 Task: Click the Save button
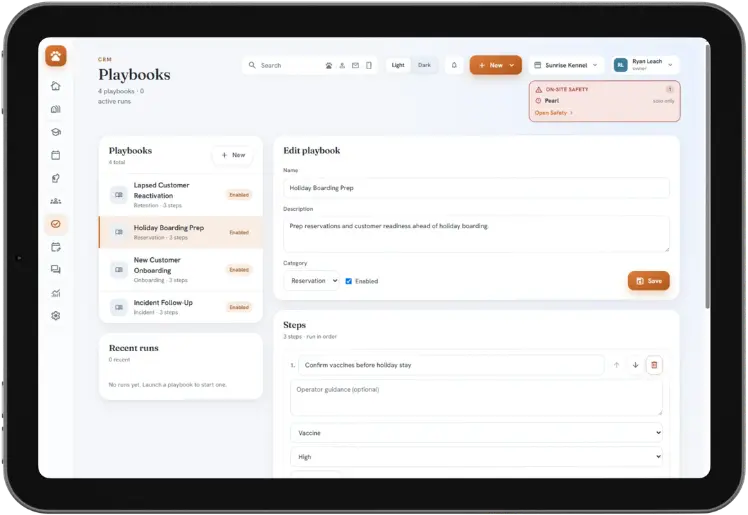648,281
